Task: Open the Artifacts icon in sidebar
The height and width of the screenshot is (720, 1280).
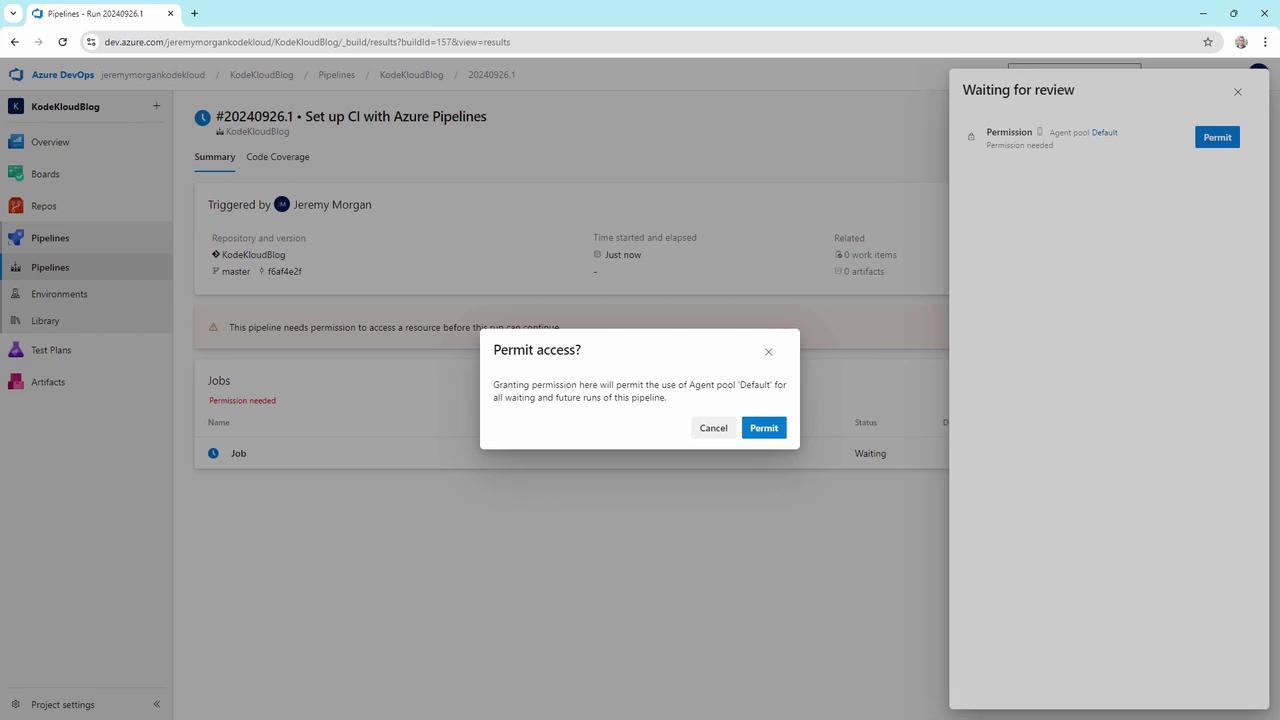Action: 15,382
